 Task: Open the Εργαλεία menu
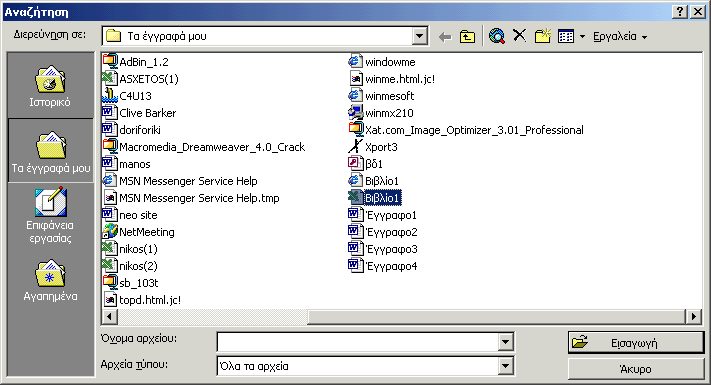coord(620,36)
